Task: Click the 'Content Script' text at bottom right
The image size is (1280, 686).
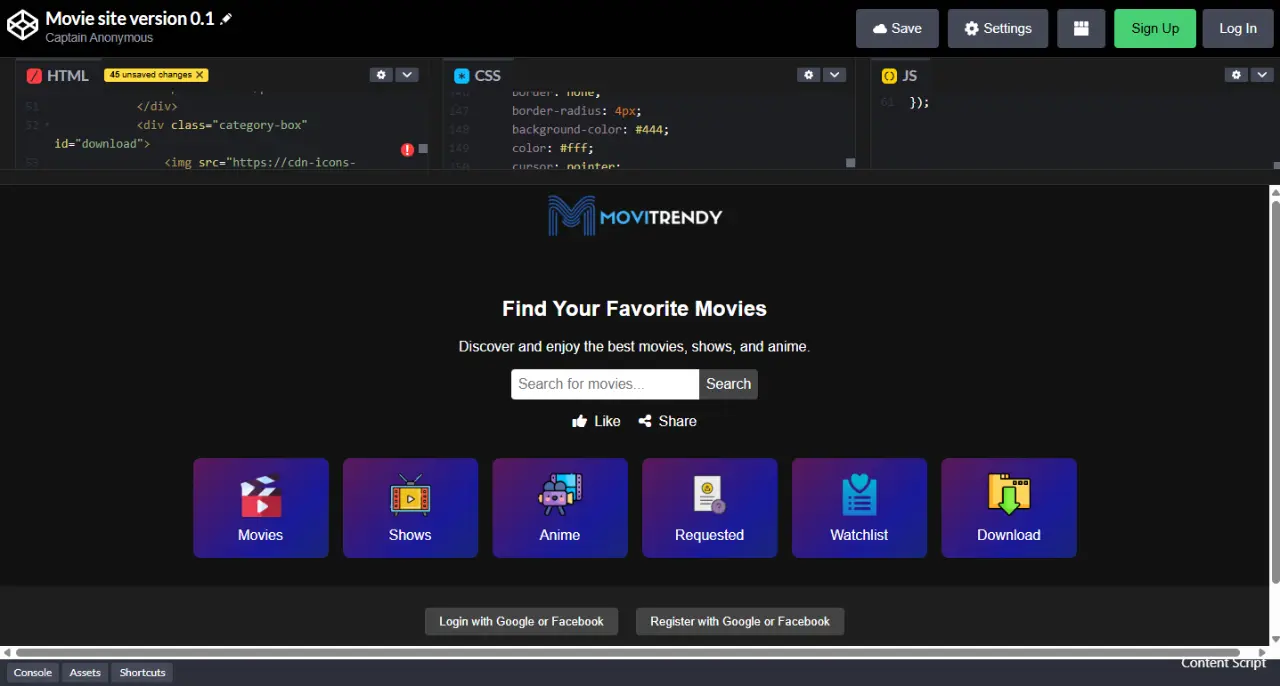Action: point(1224,663)
